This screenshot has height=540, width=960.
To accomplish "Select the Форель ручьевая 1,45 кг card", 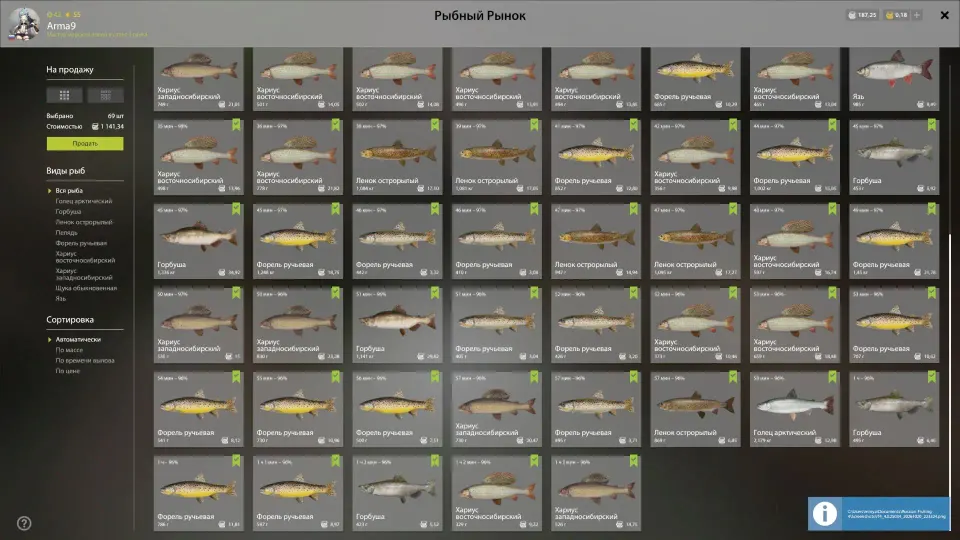I will pyautogui.click(x=894, y=241).
